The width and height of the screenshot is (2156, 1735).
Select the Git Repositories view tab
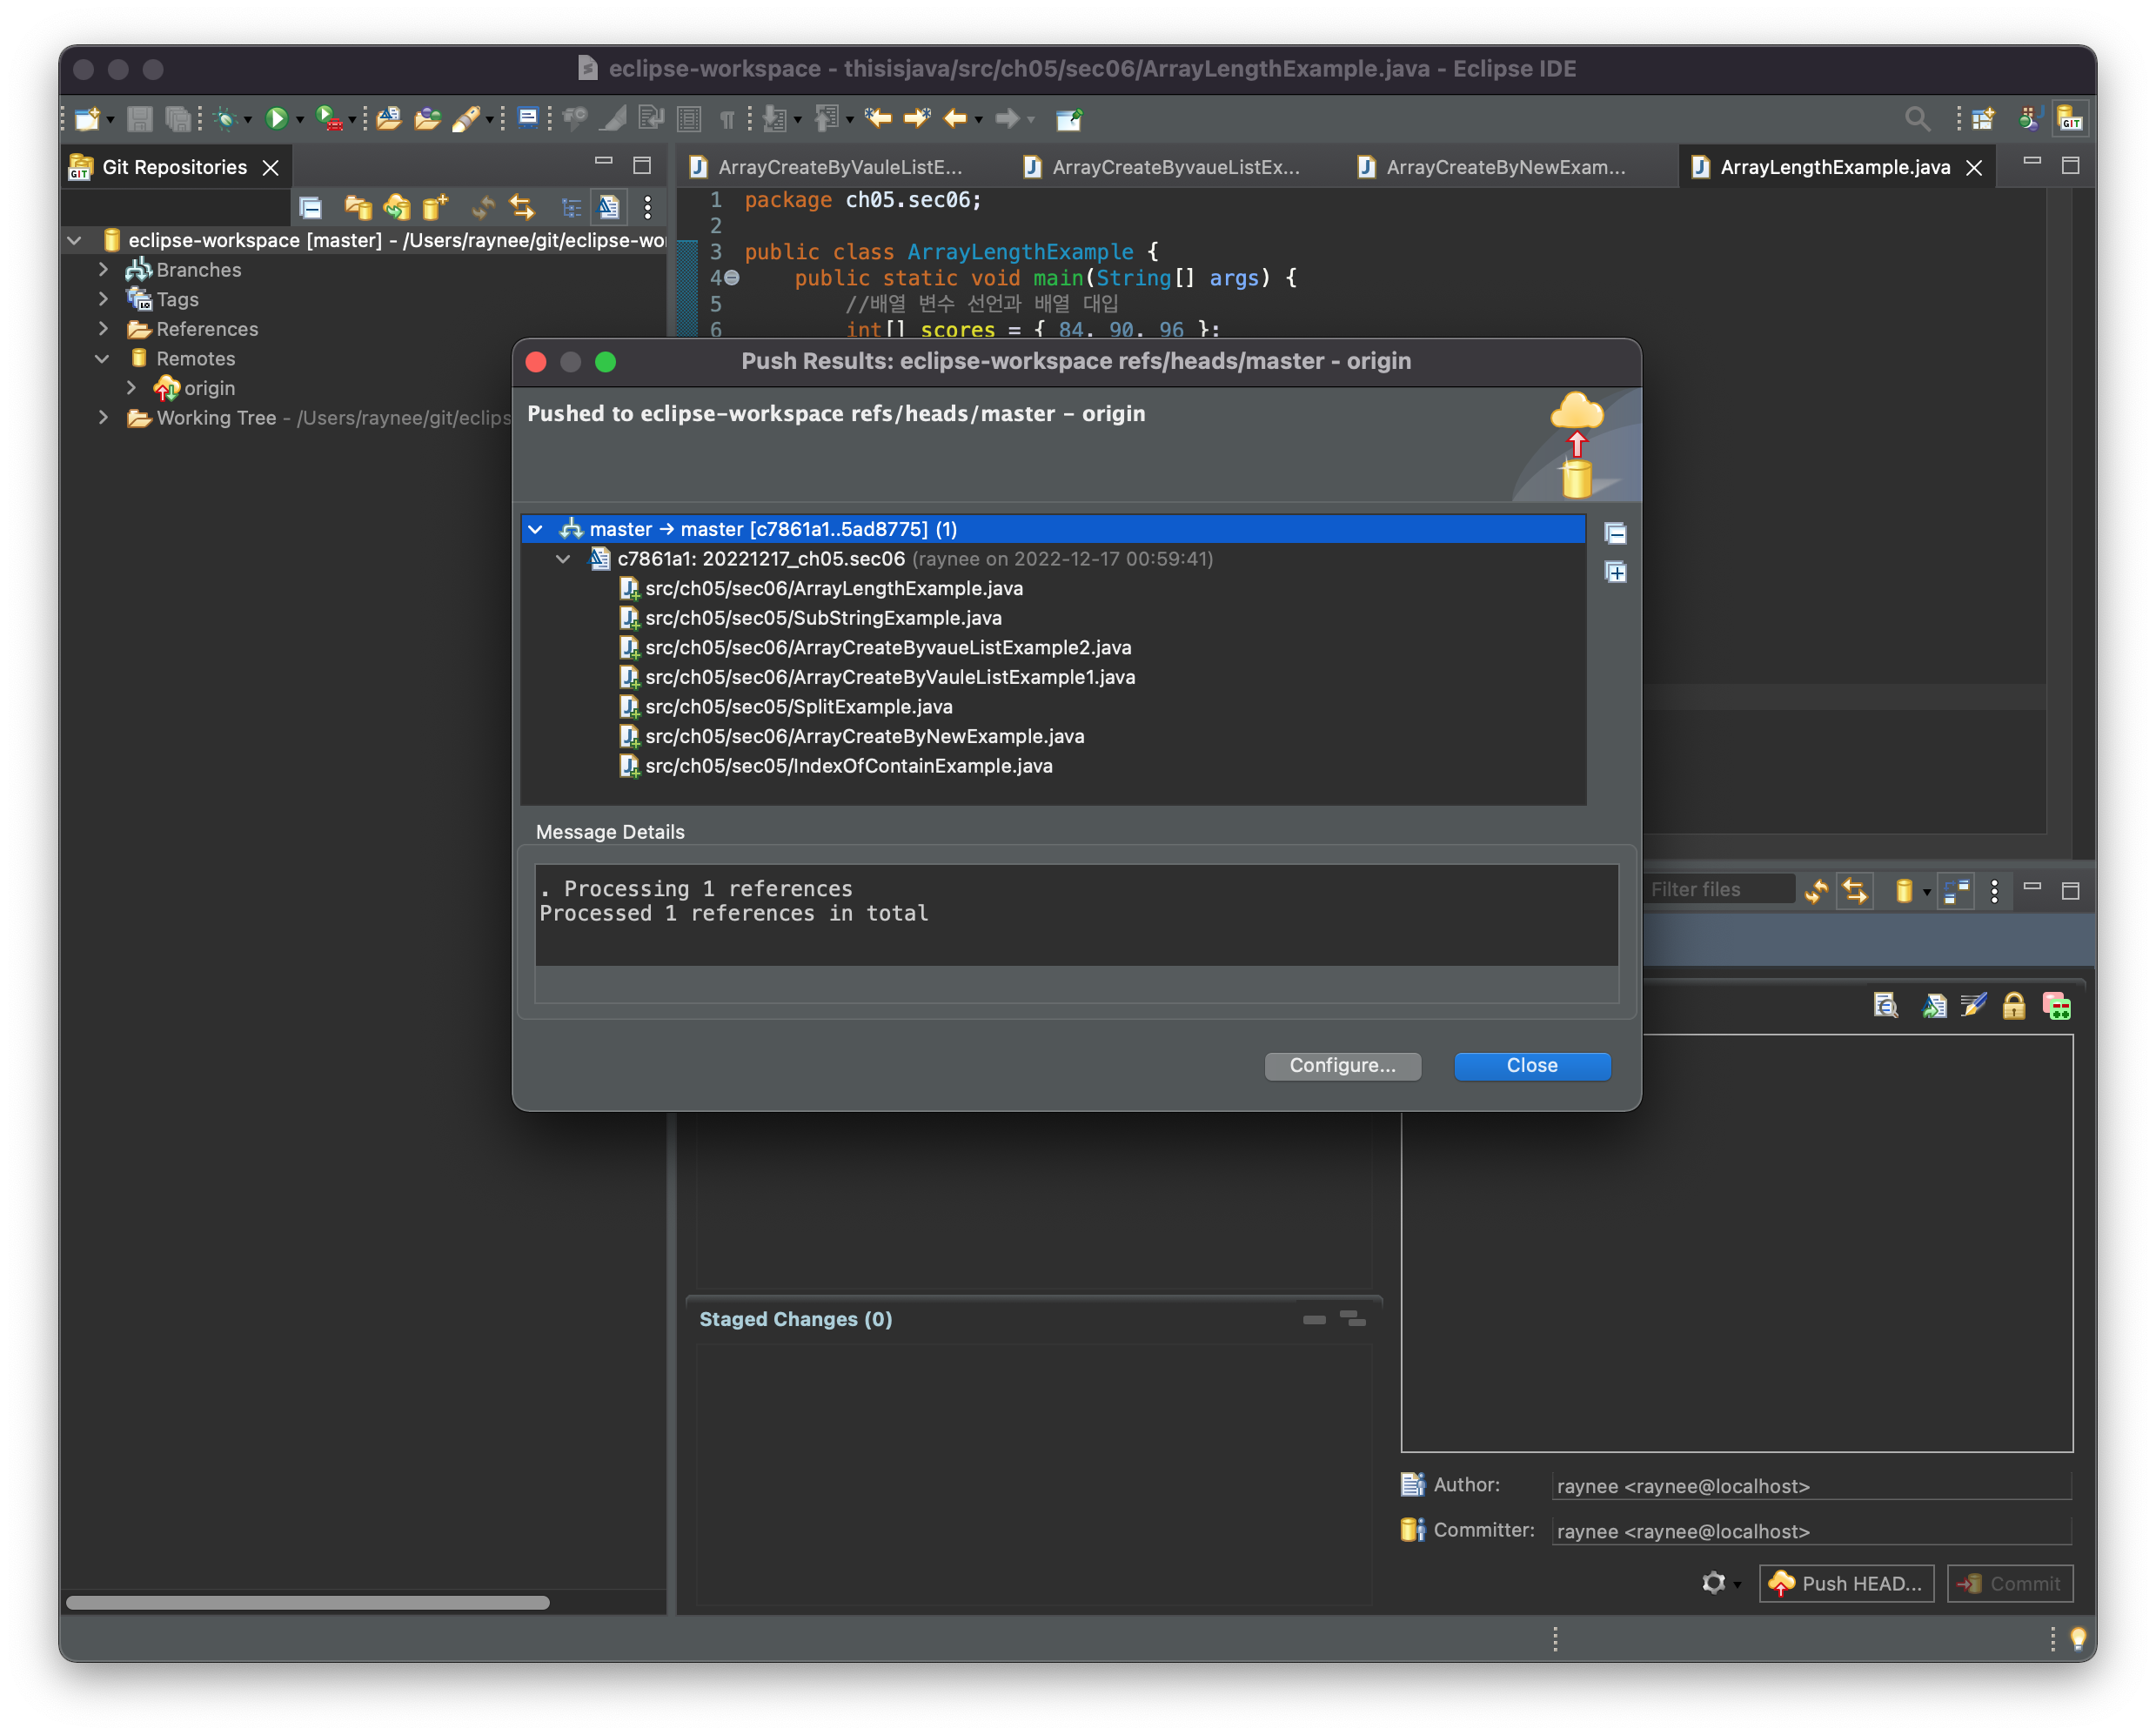(174, 167)
